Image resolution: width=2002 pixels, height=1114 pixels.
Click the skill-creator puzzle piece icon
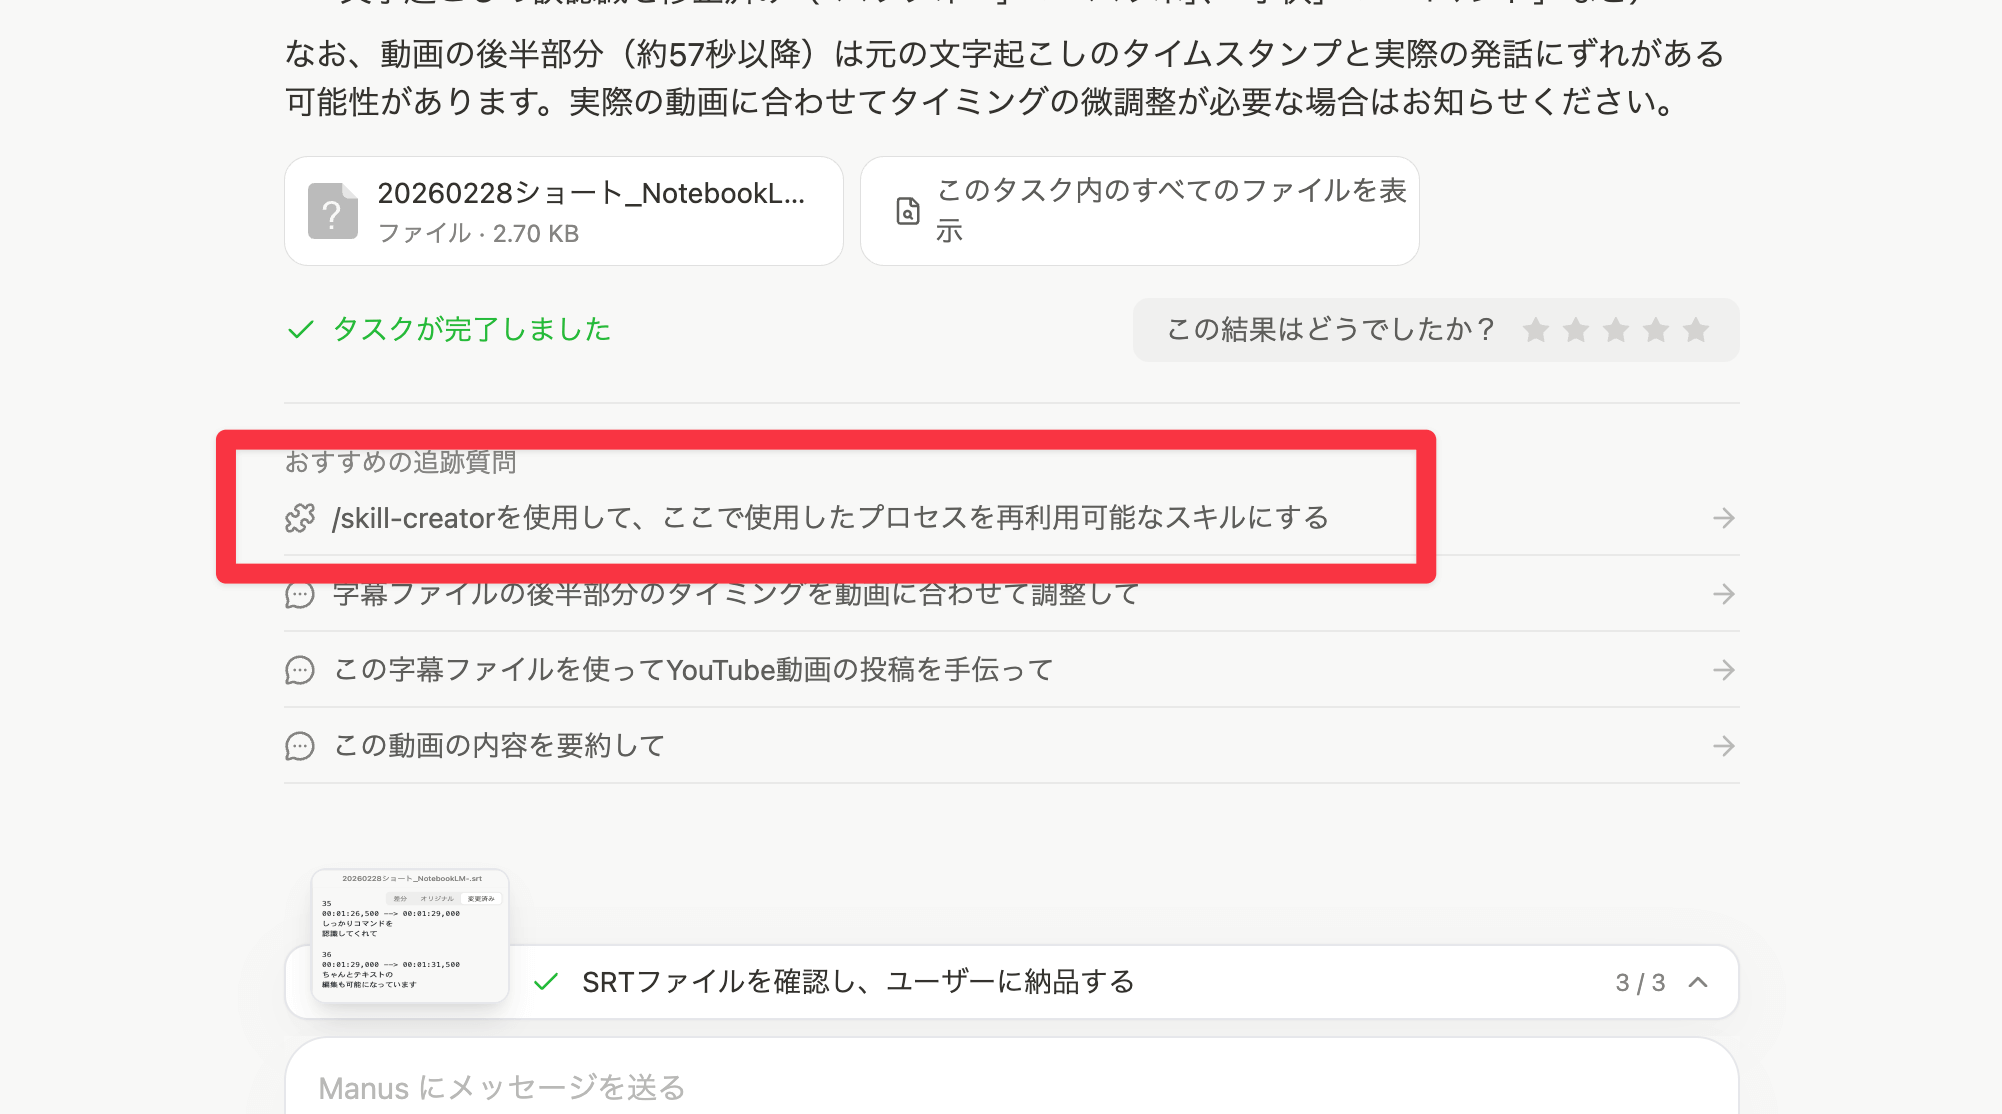(x=300, y=518)
